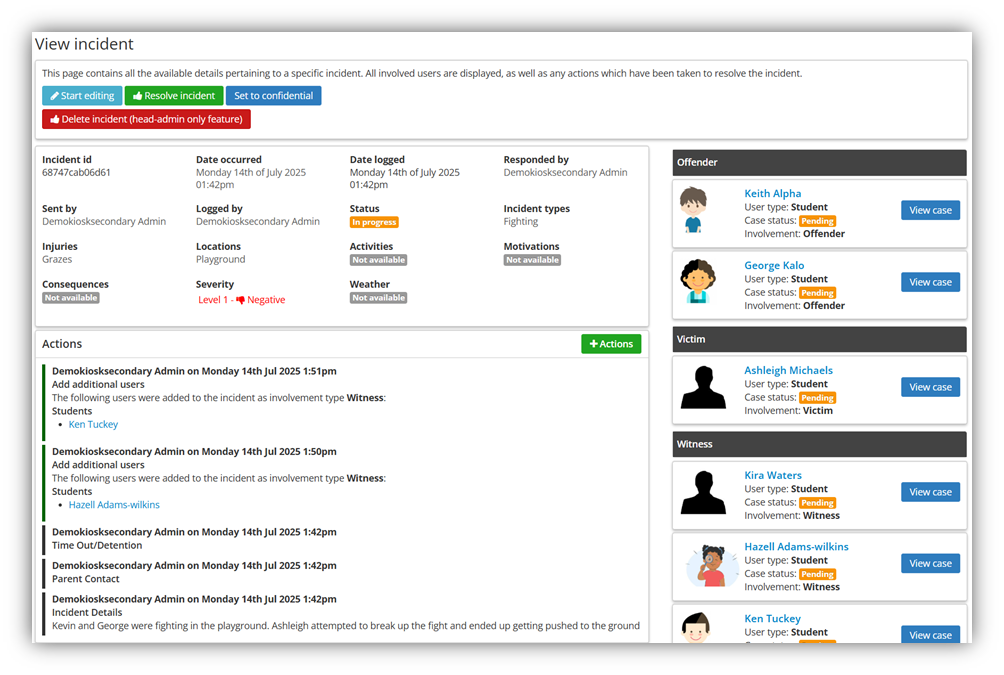1004x675 pixels.
Task: Open Hazell Adams-wilkins link in Actions list
Action: tap(114, 505)
